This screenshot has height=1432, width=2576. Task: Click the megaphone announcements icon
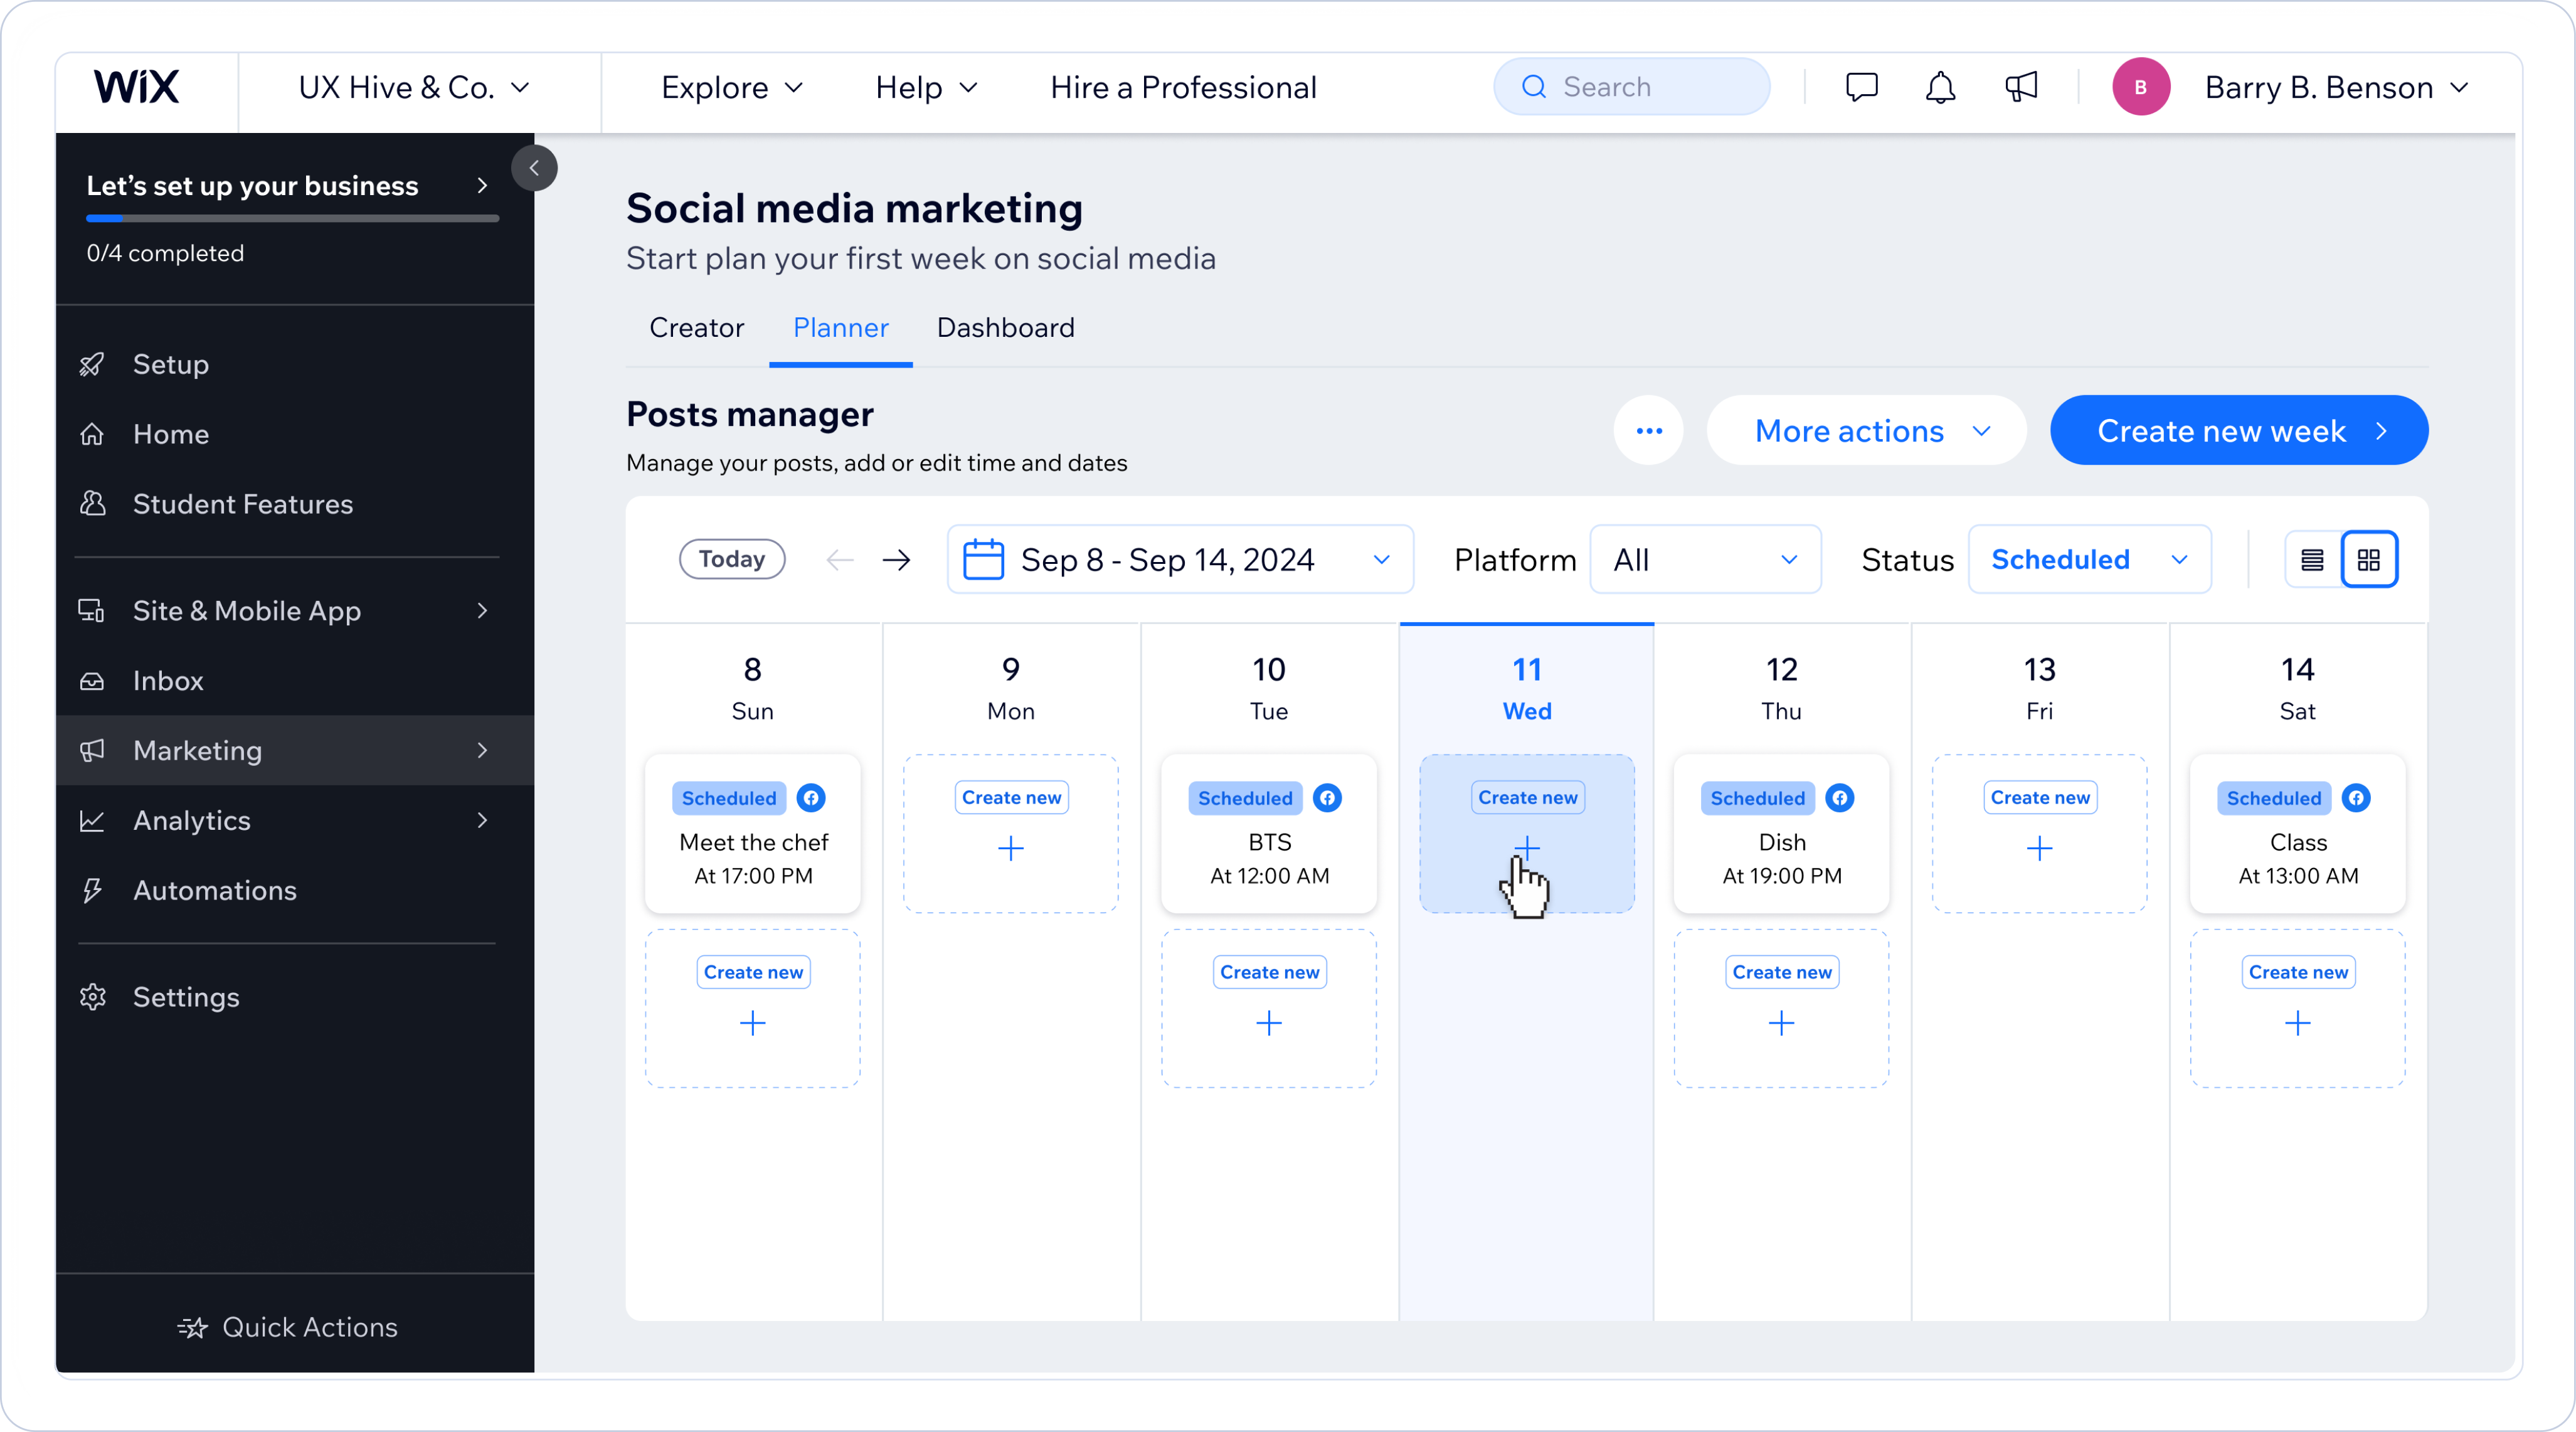point(2021,87)
